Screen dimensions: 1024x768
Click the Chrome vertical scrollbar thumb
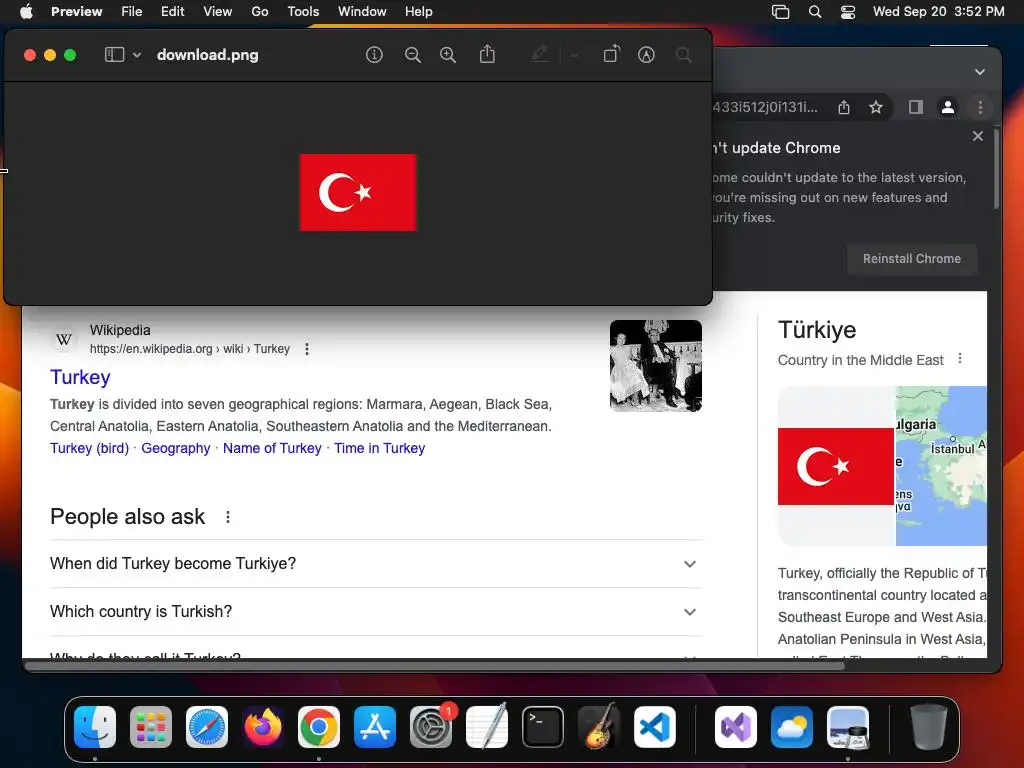(x=997, y=168)
